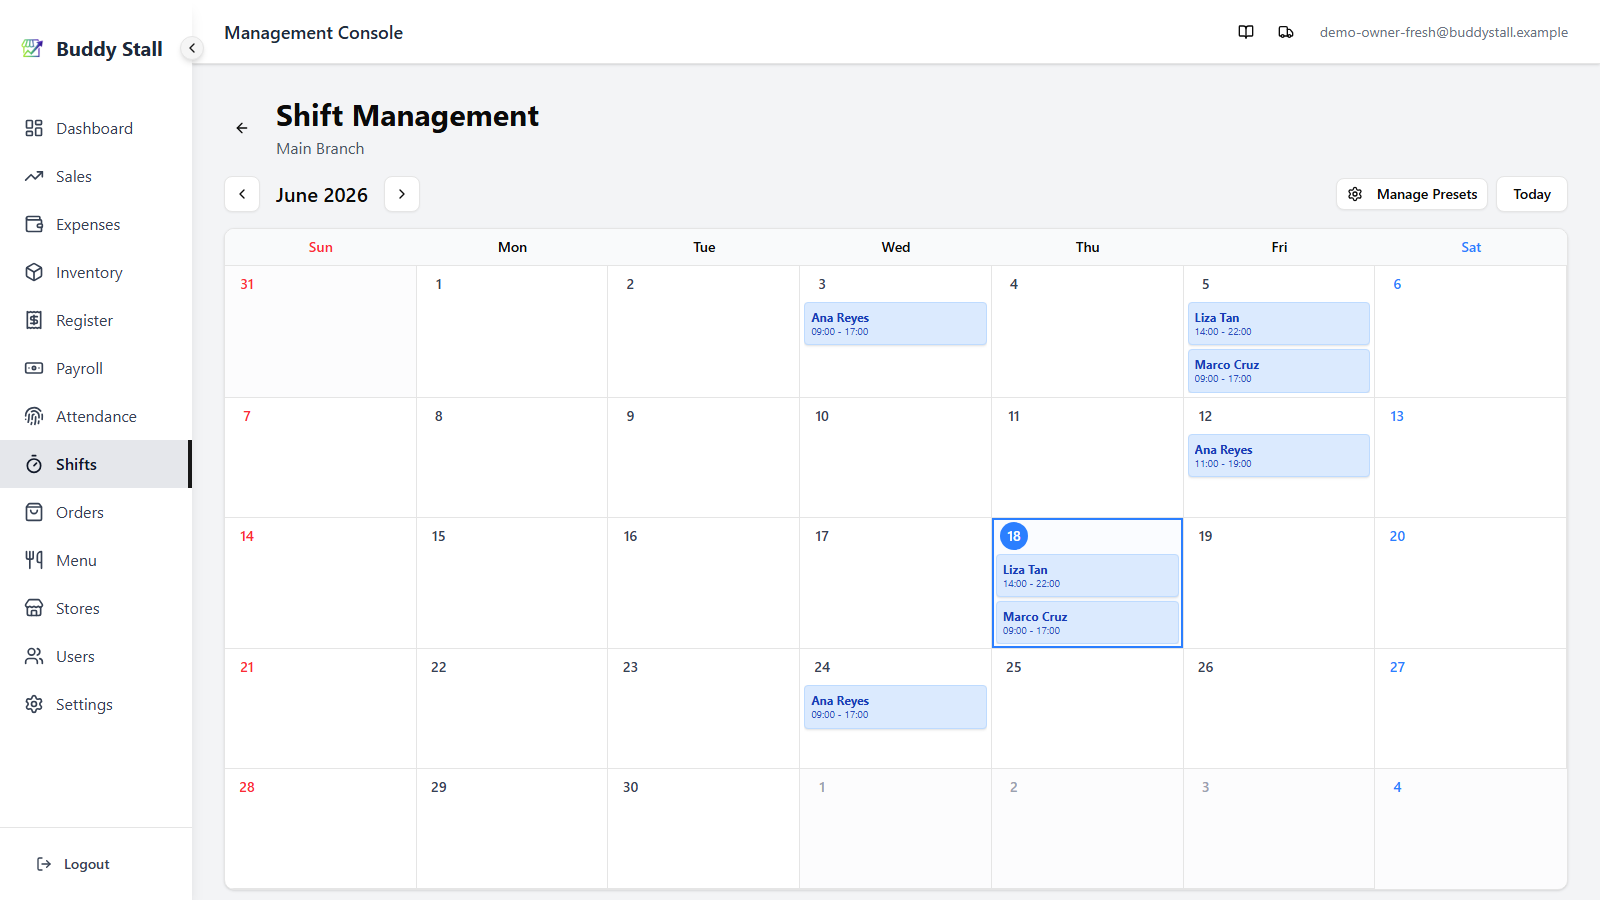
Task: Open Ana Reyes shift on June 24
Action: coord(895,707)
